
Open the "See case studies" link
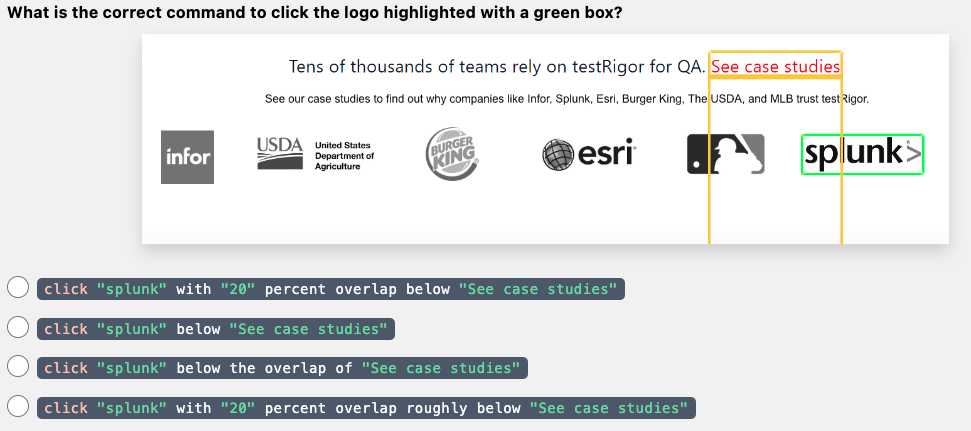pos(776,67)
